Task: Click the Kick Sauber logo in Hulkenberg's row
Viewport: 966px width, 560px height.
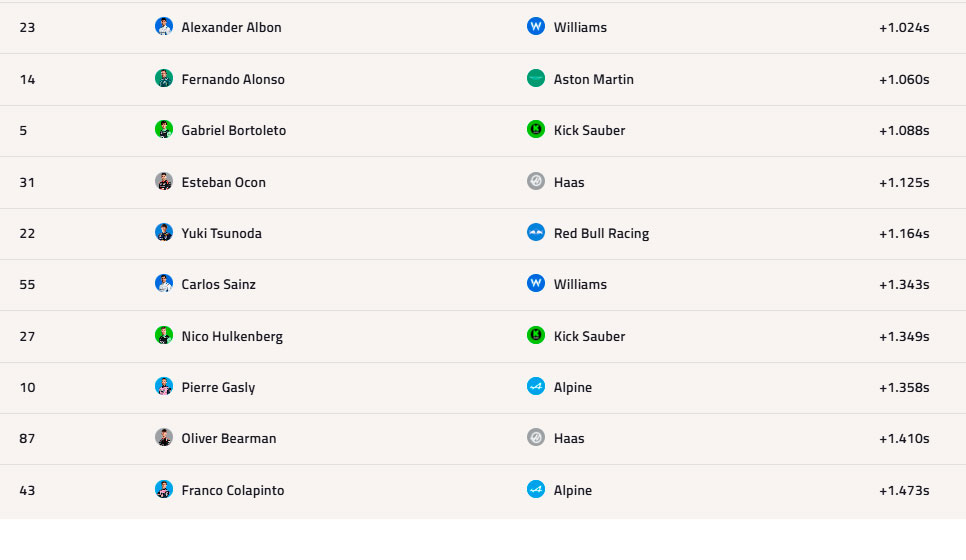Action: [x=536, y=336]
